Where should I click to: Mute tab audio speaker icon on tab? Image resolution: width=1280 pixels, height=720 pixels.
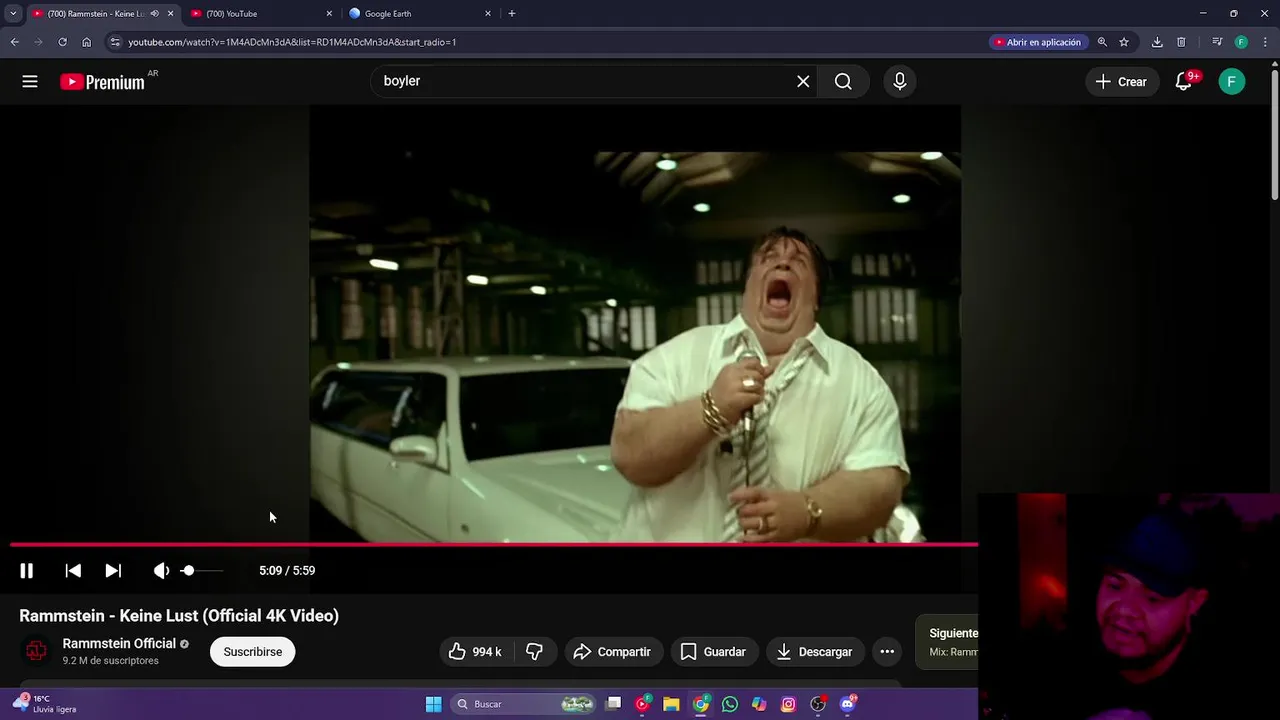154,14
